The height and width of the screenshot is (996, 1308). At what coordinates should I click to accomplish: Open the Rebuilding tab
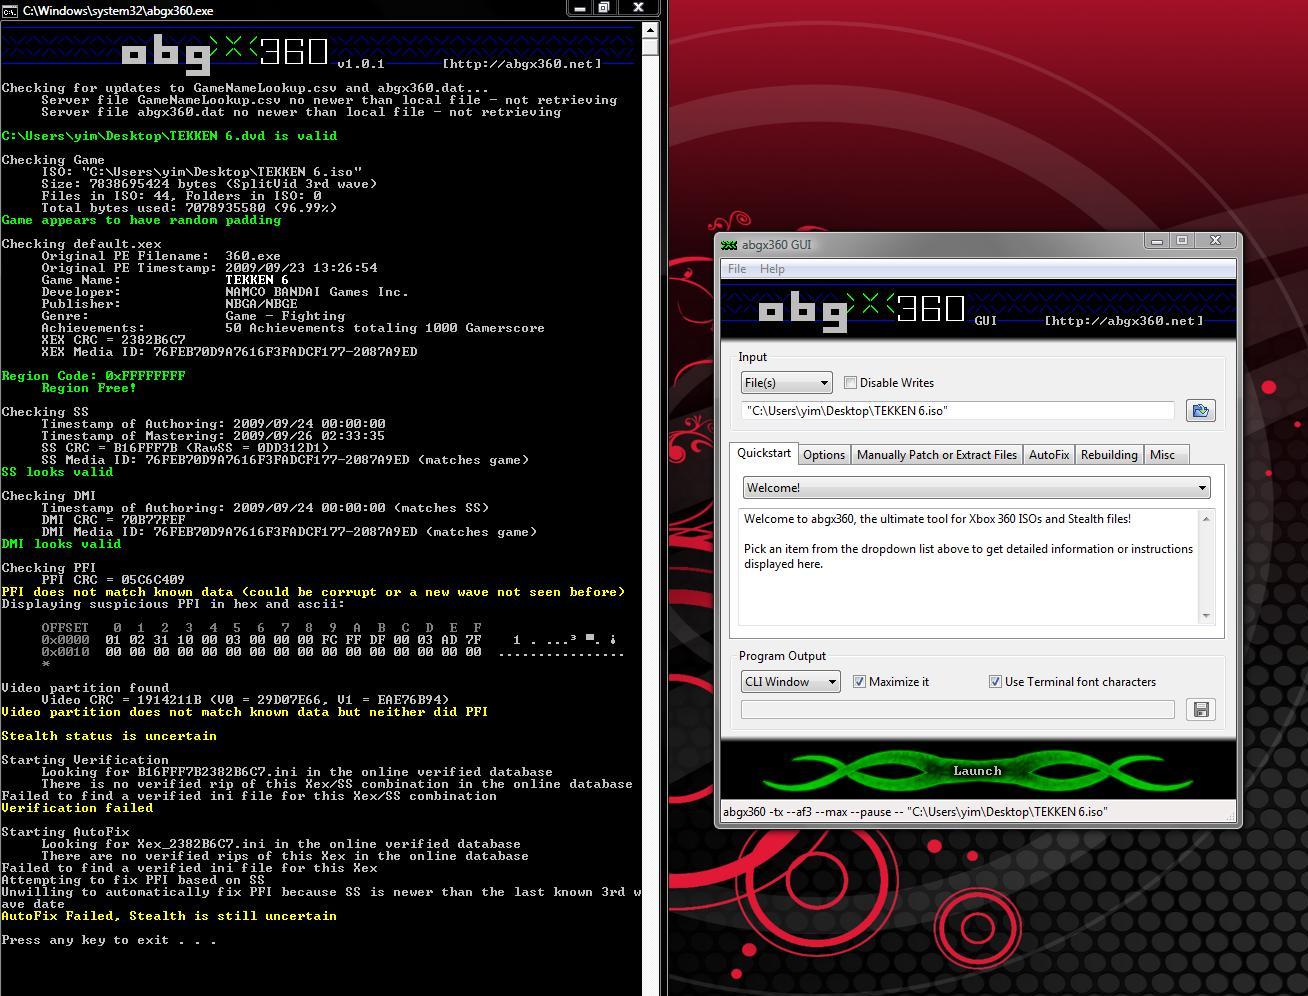click(x=1109, y=455)
